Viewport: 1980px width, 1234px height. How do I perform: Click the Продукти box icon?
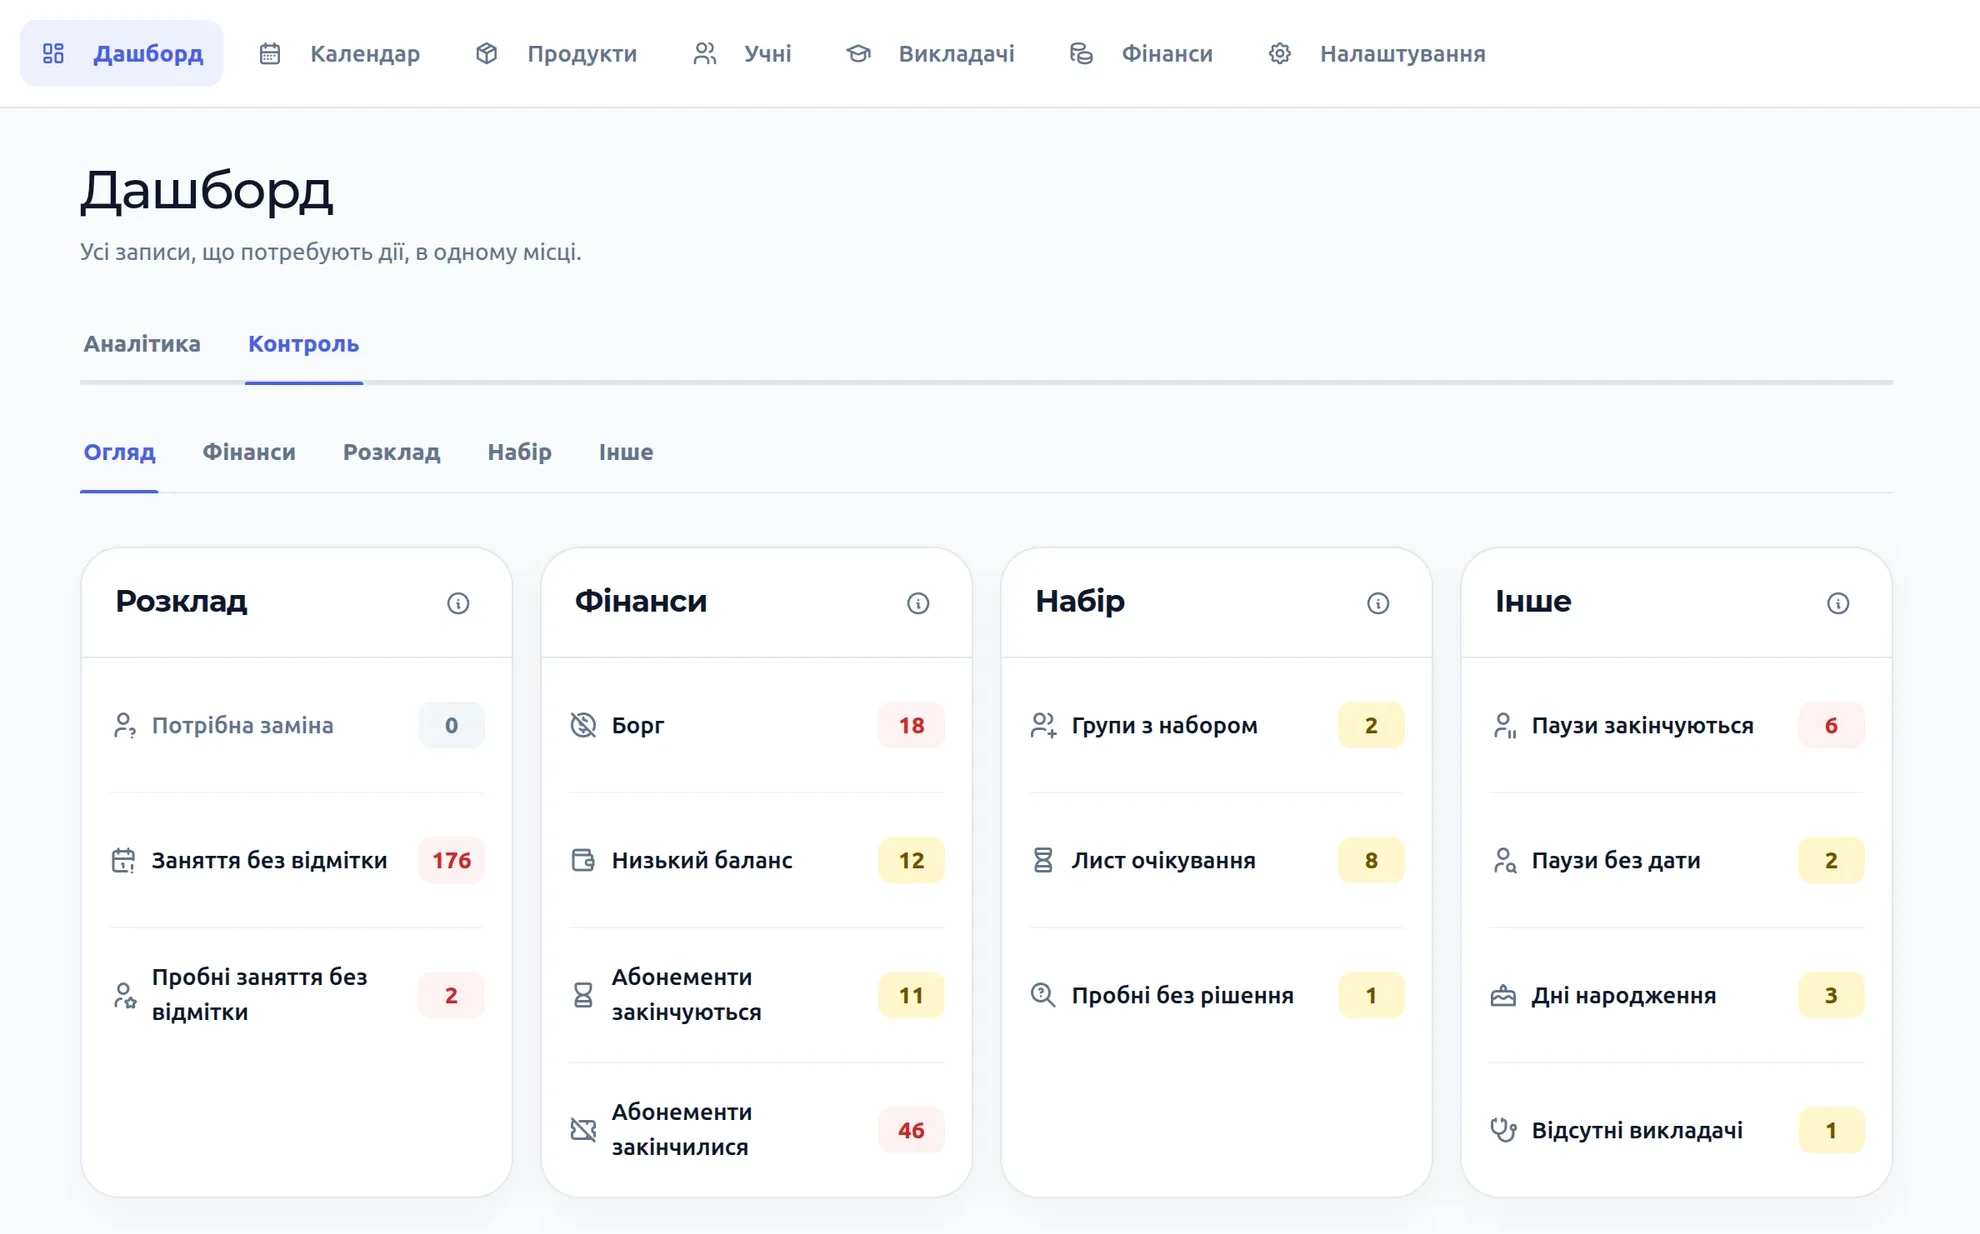pos(487,53)
